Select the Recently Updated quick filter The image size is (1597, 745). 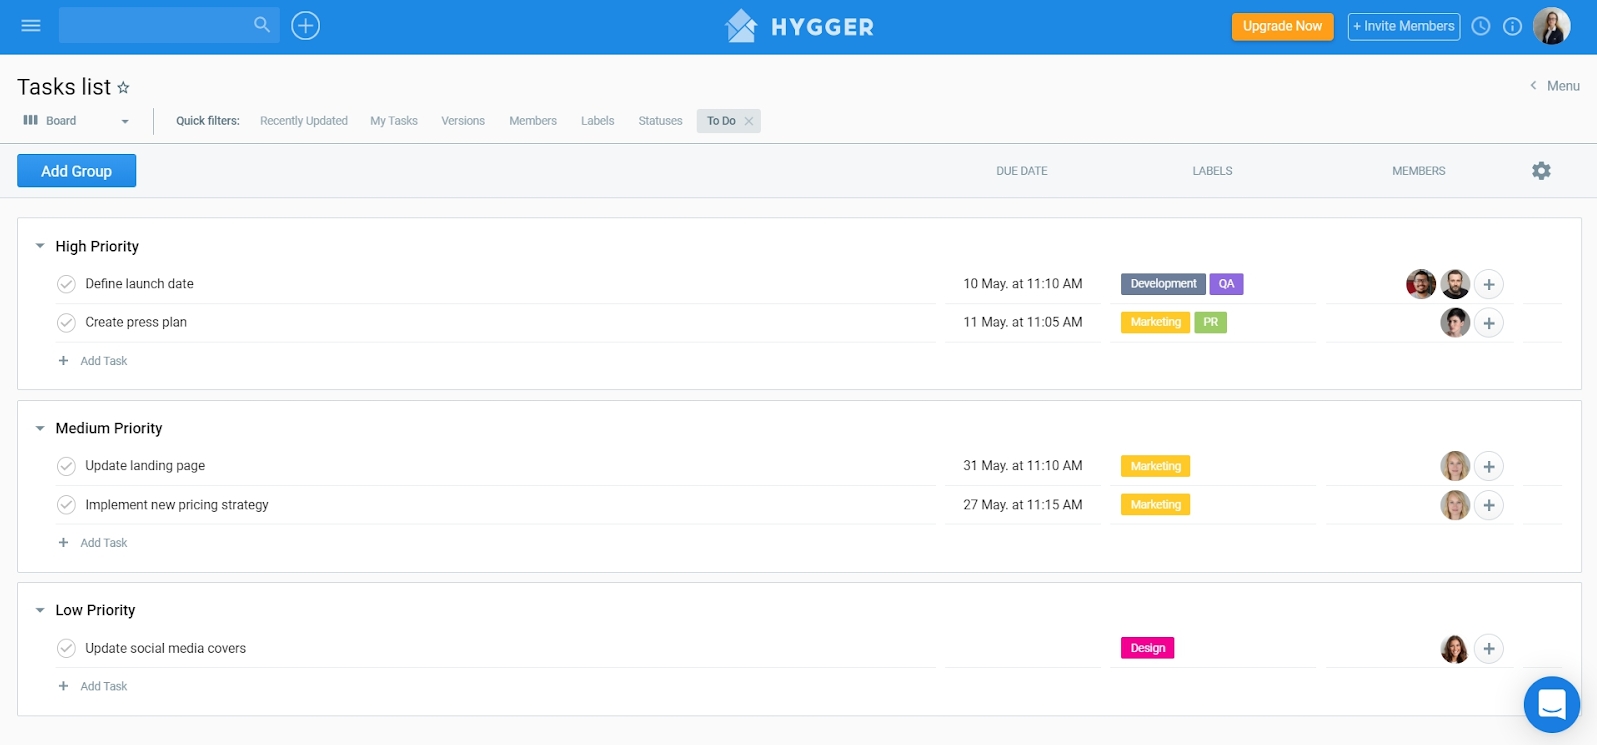(x=304, y=121)
